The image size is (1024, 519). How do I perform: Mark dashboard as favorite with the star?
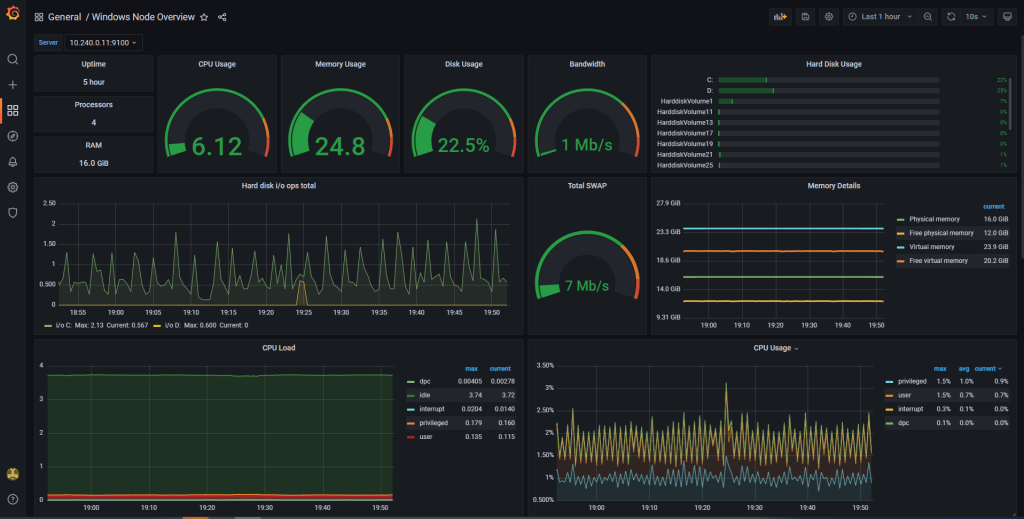[x=204, y=17]
